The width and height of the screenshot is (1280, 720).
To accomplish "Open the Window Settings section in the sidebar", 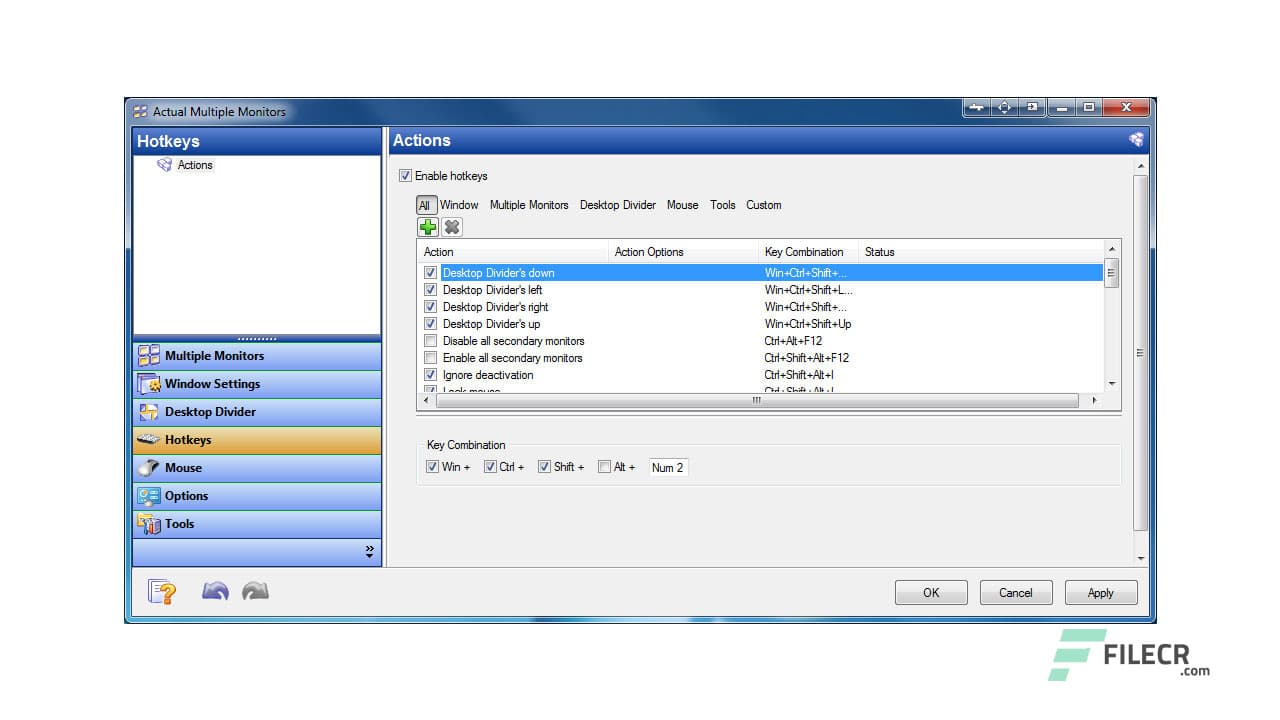I will tap(257, 384).
